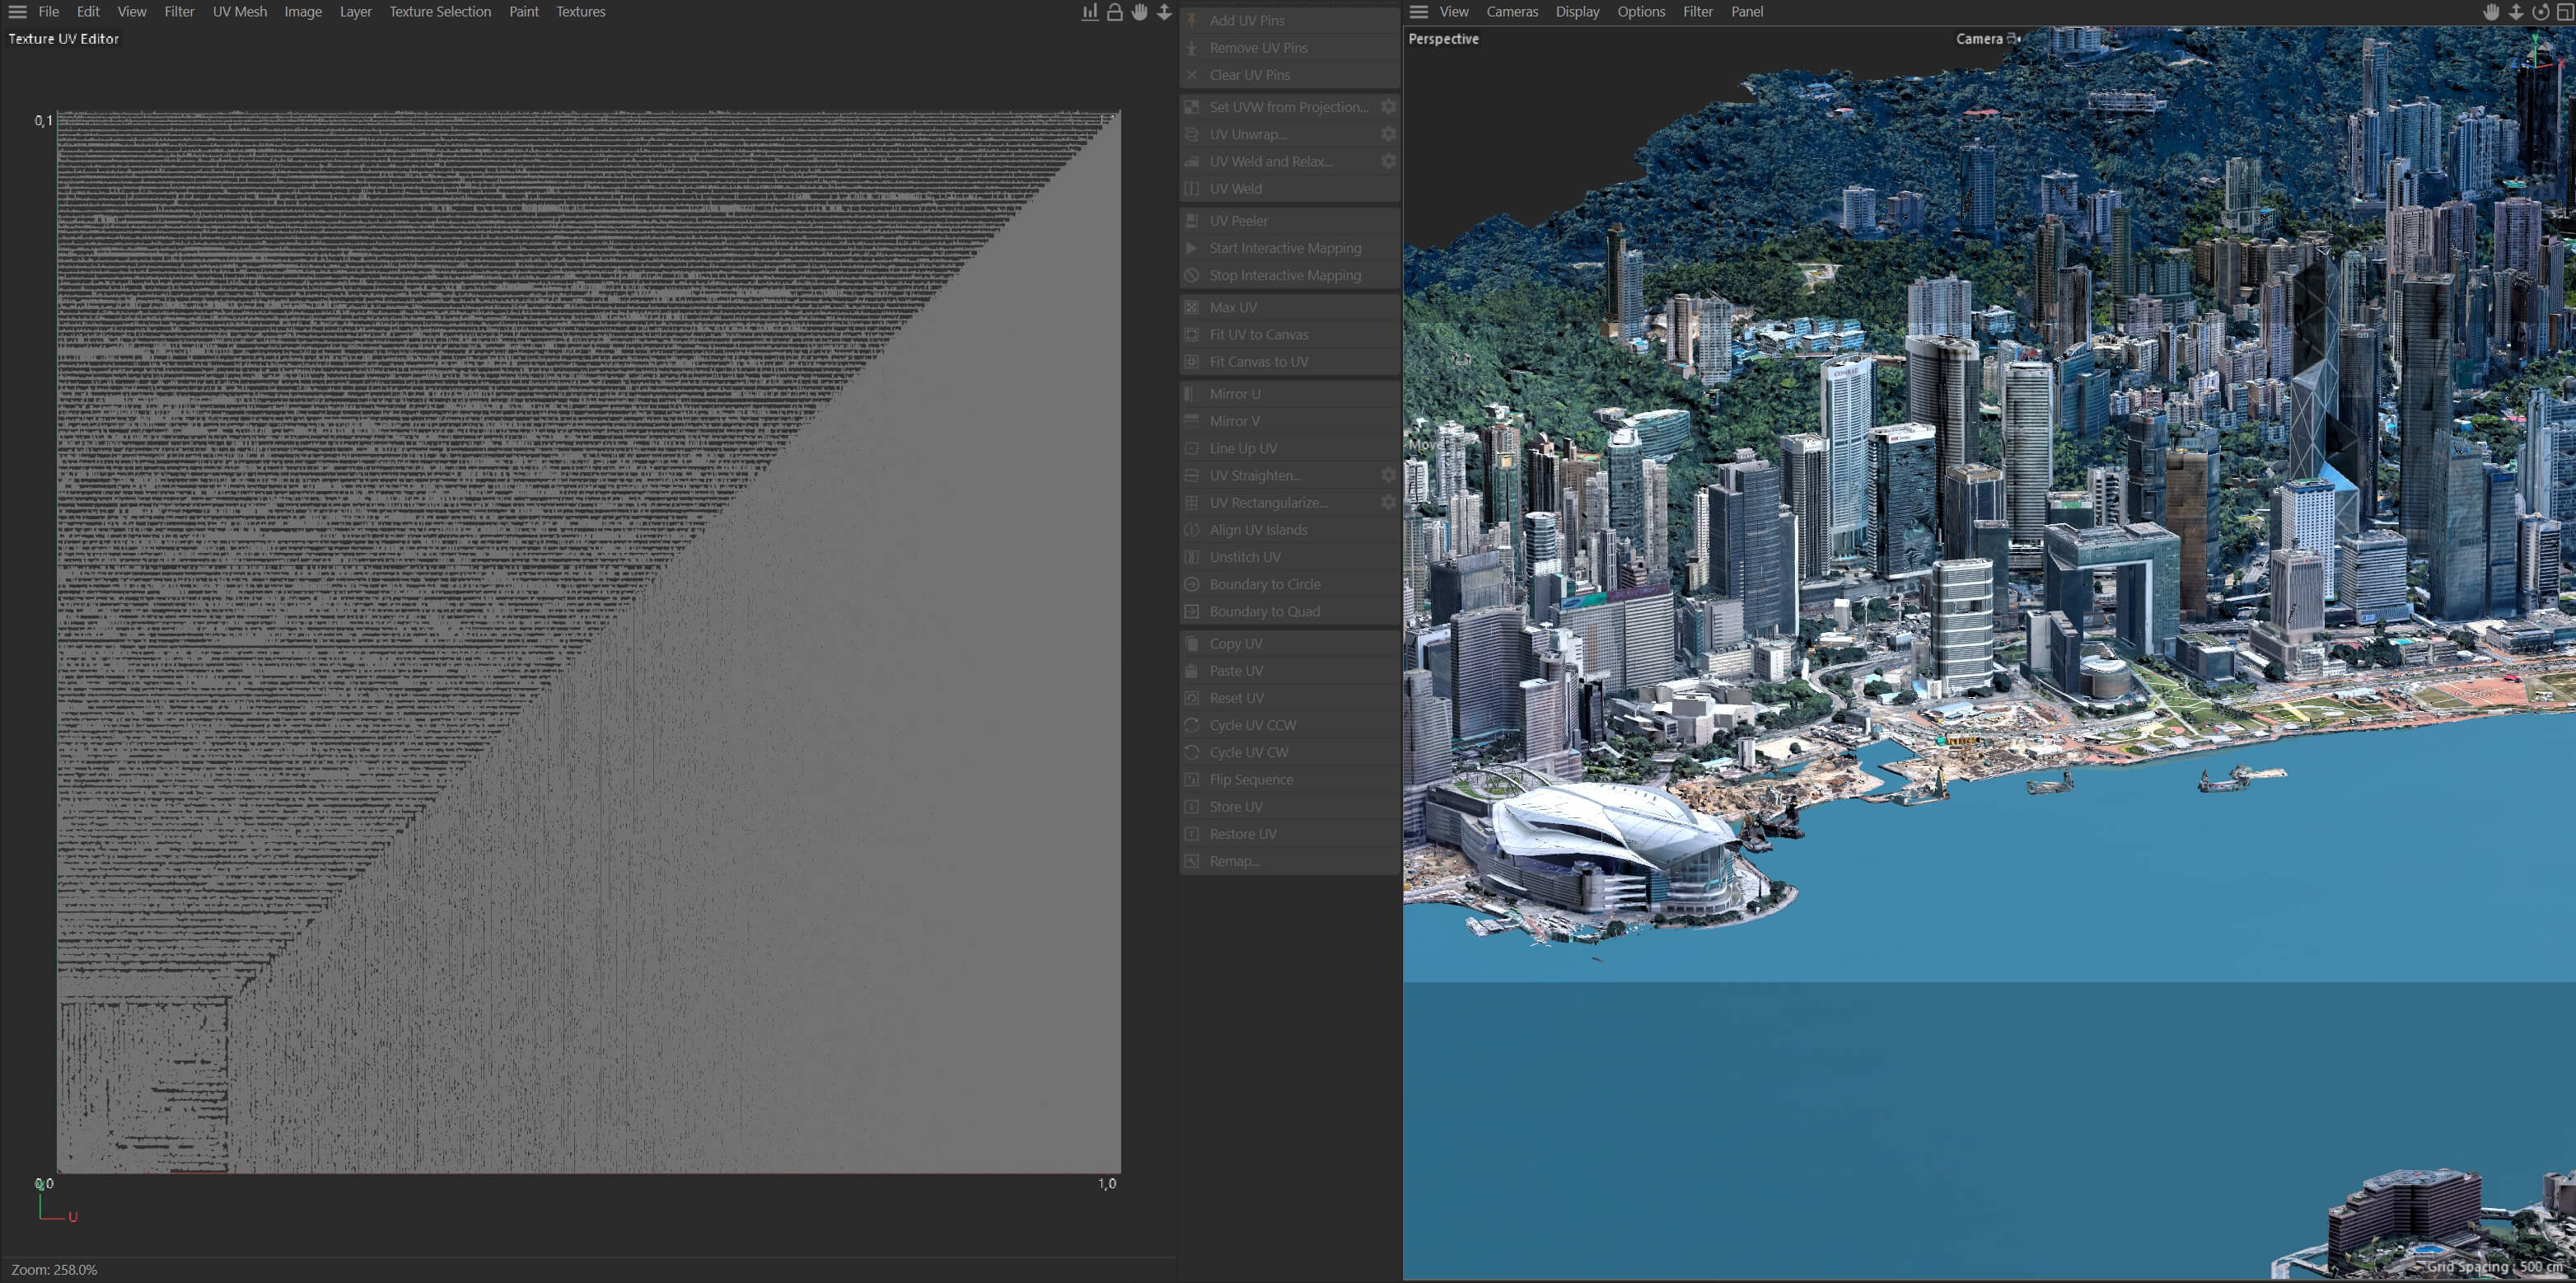
Task: Open the Panel menu
Action: (x=1747, y=12)
